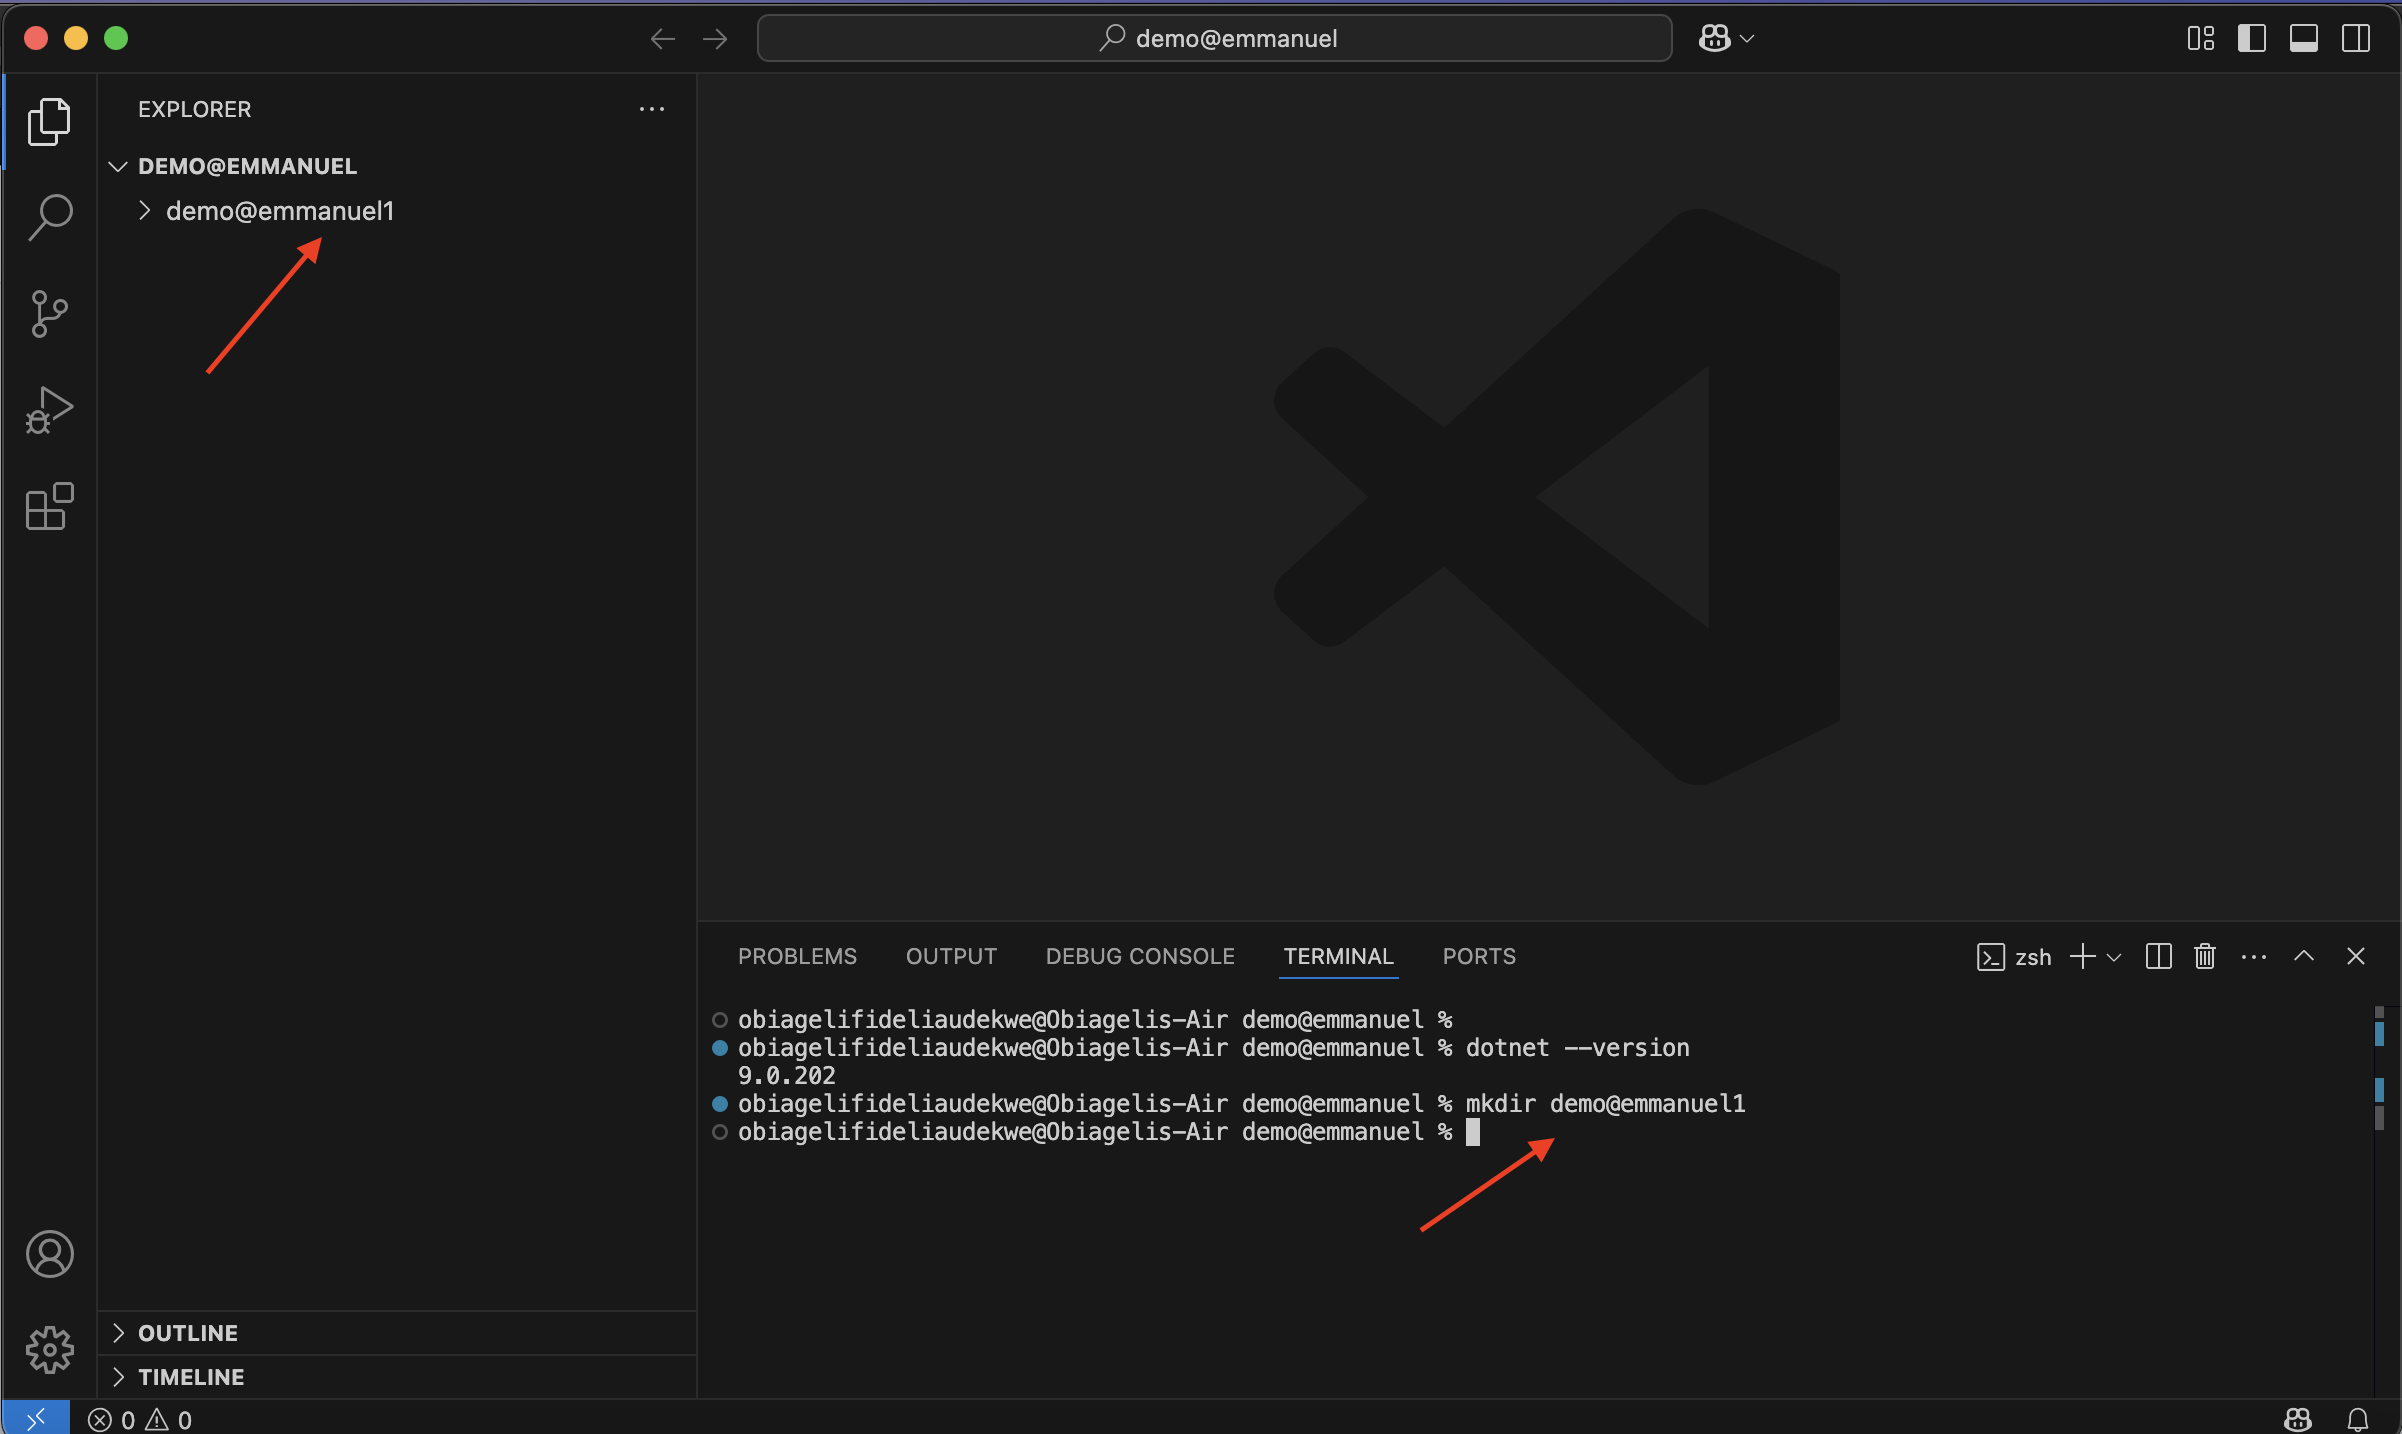
Task: Expand the Outline section
Action: [397, 1333]
